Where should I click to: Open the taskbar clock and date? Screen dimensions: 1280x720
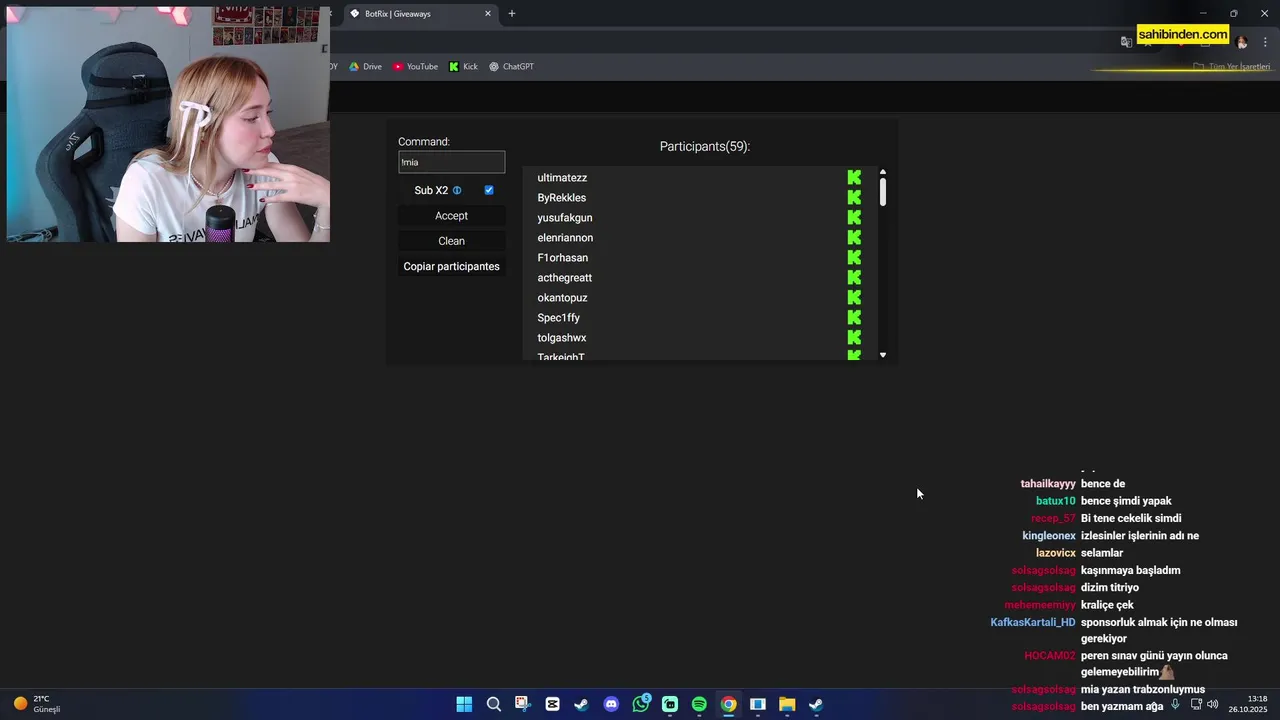coord(1248,704)
